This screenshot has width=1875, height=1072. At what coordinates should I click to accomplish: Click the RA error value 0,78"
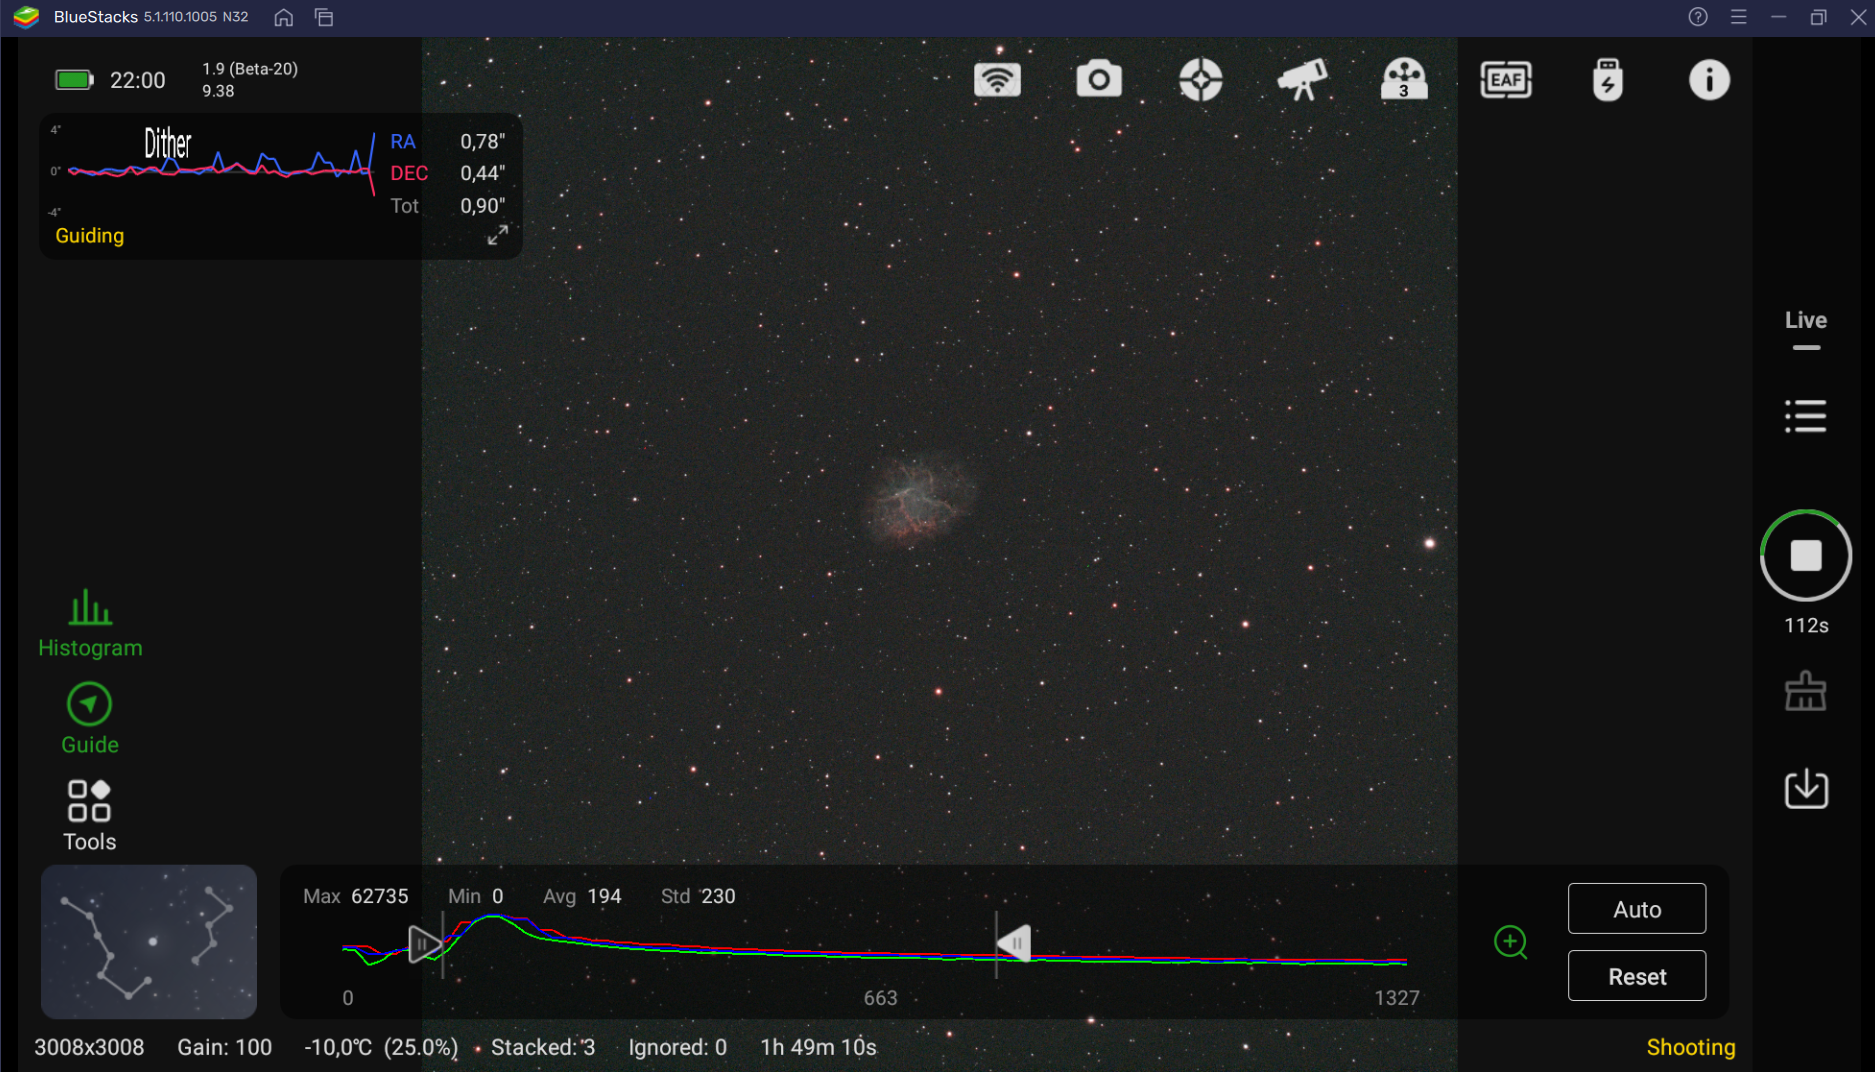click(483, 142)
